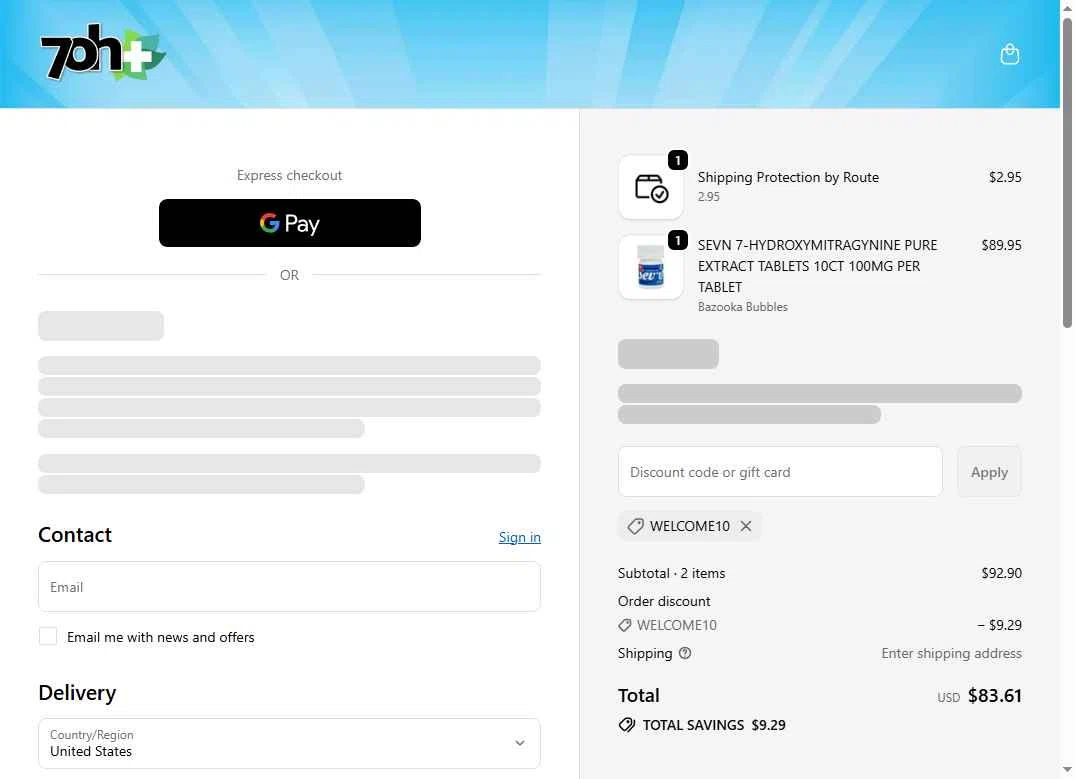The width and height of the screenshot is (1075, 779).
Task: Open the Country/Region dropdown
Action: click(289, 743)
